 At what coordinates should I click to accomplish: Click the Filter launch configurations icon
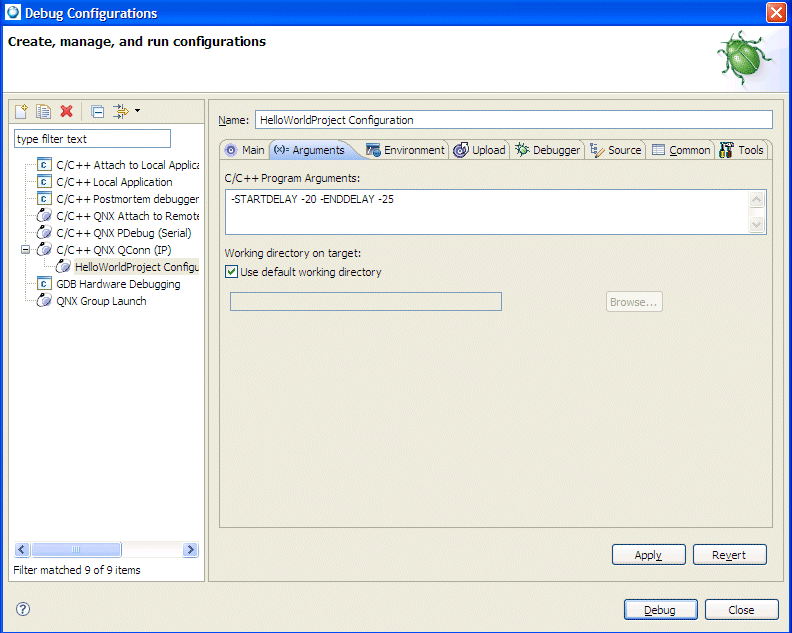120,112
